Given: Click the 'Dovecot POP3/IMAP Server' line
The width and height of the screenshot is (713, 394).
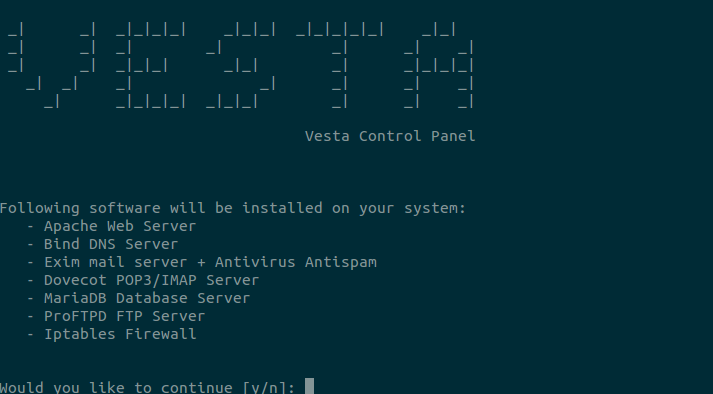Looking at the screenshot, I should pyautogui.click(x=151, y=280).
